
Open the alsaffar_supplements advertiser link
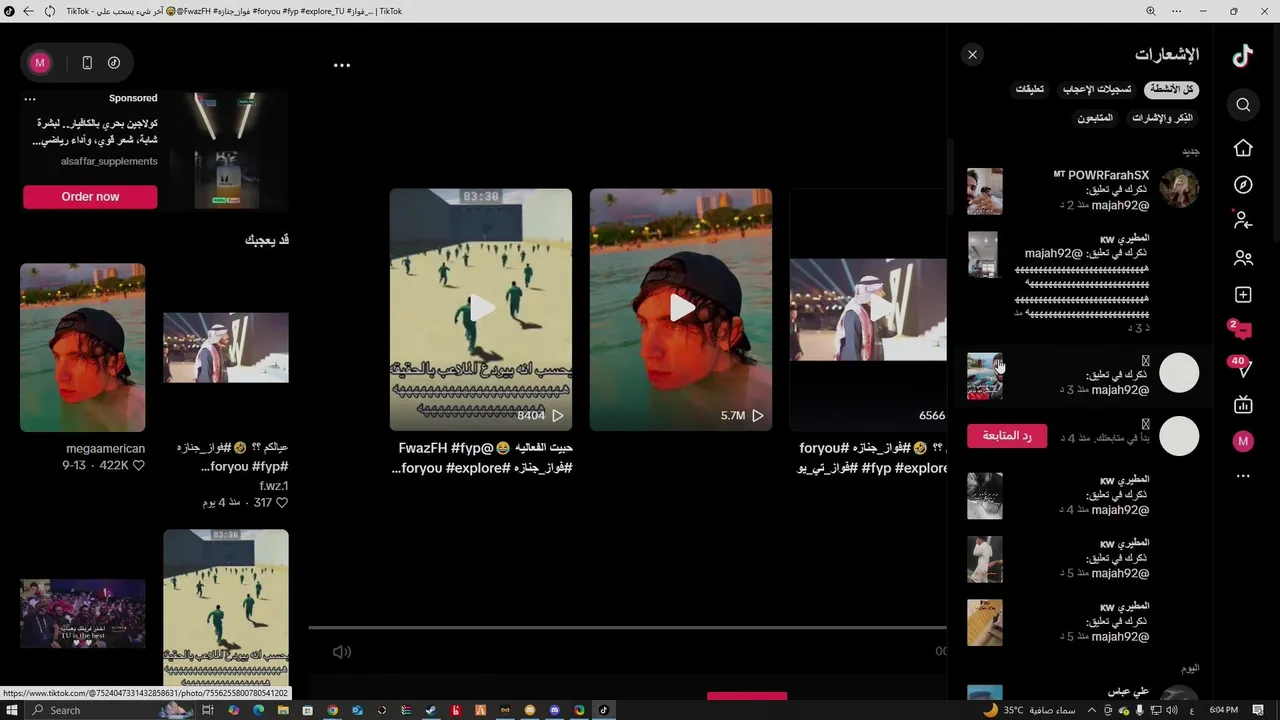[x=109, y=161]
